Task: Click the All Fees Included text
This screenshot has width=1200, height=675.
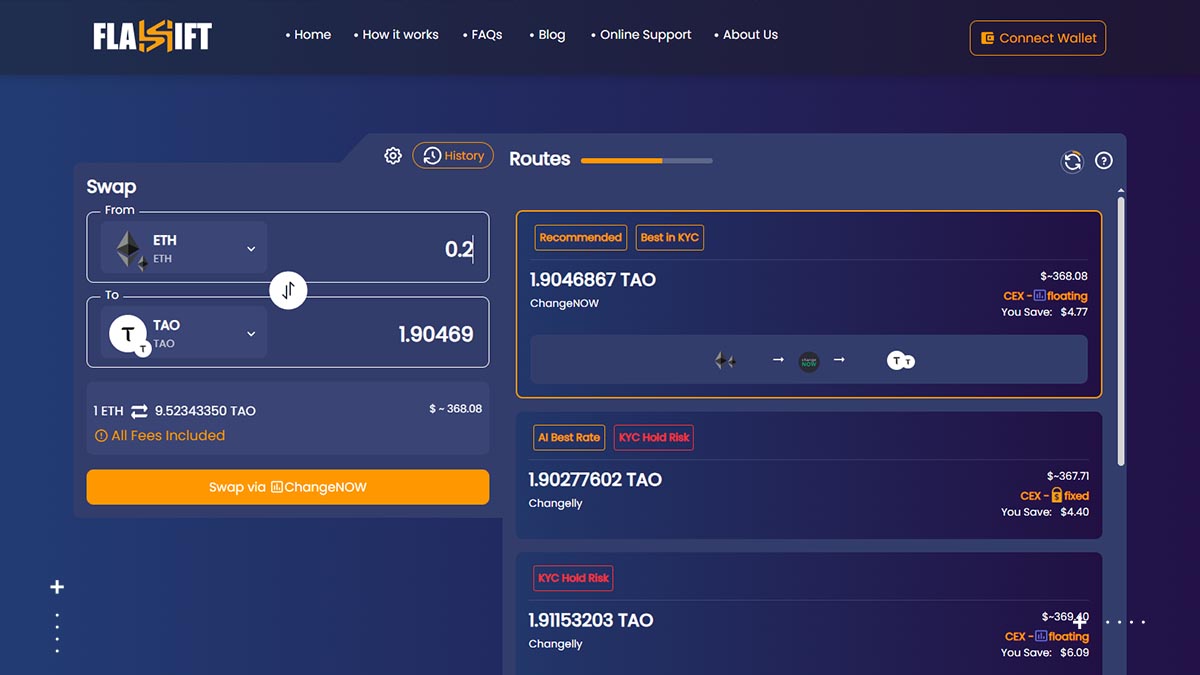Action: point(168,436)
